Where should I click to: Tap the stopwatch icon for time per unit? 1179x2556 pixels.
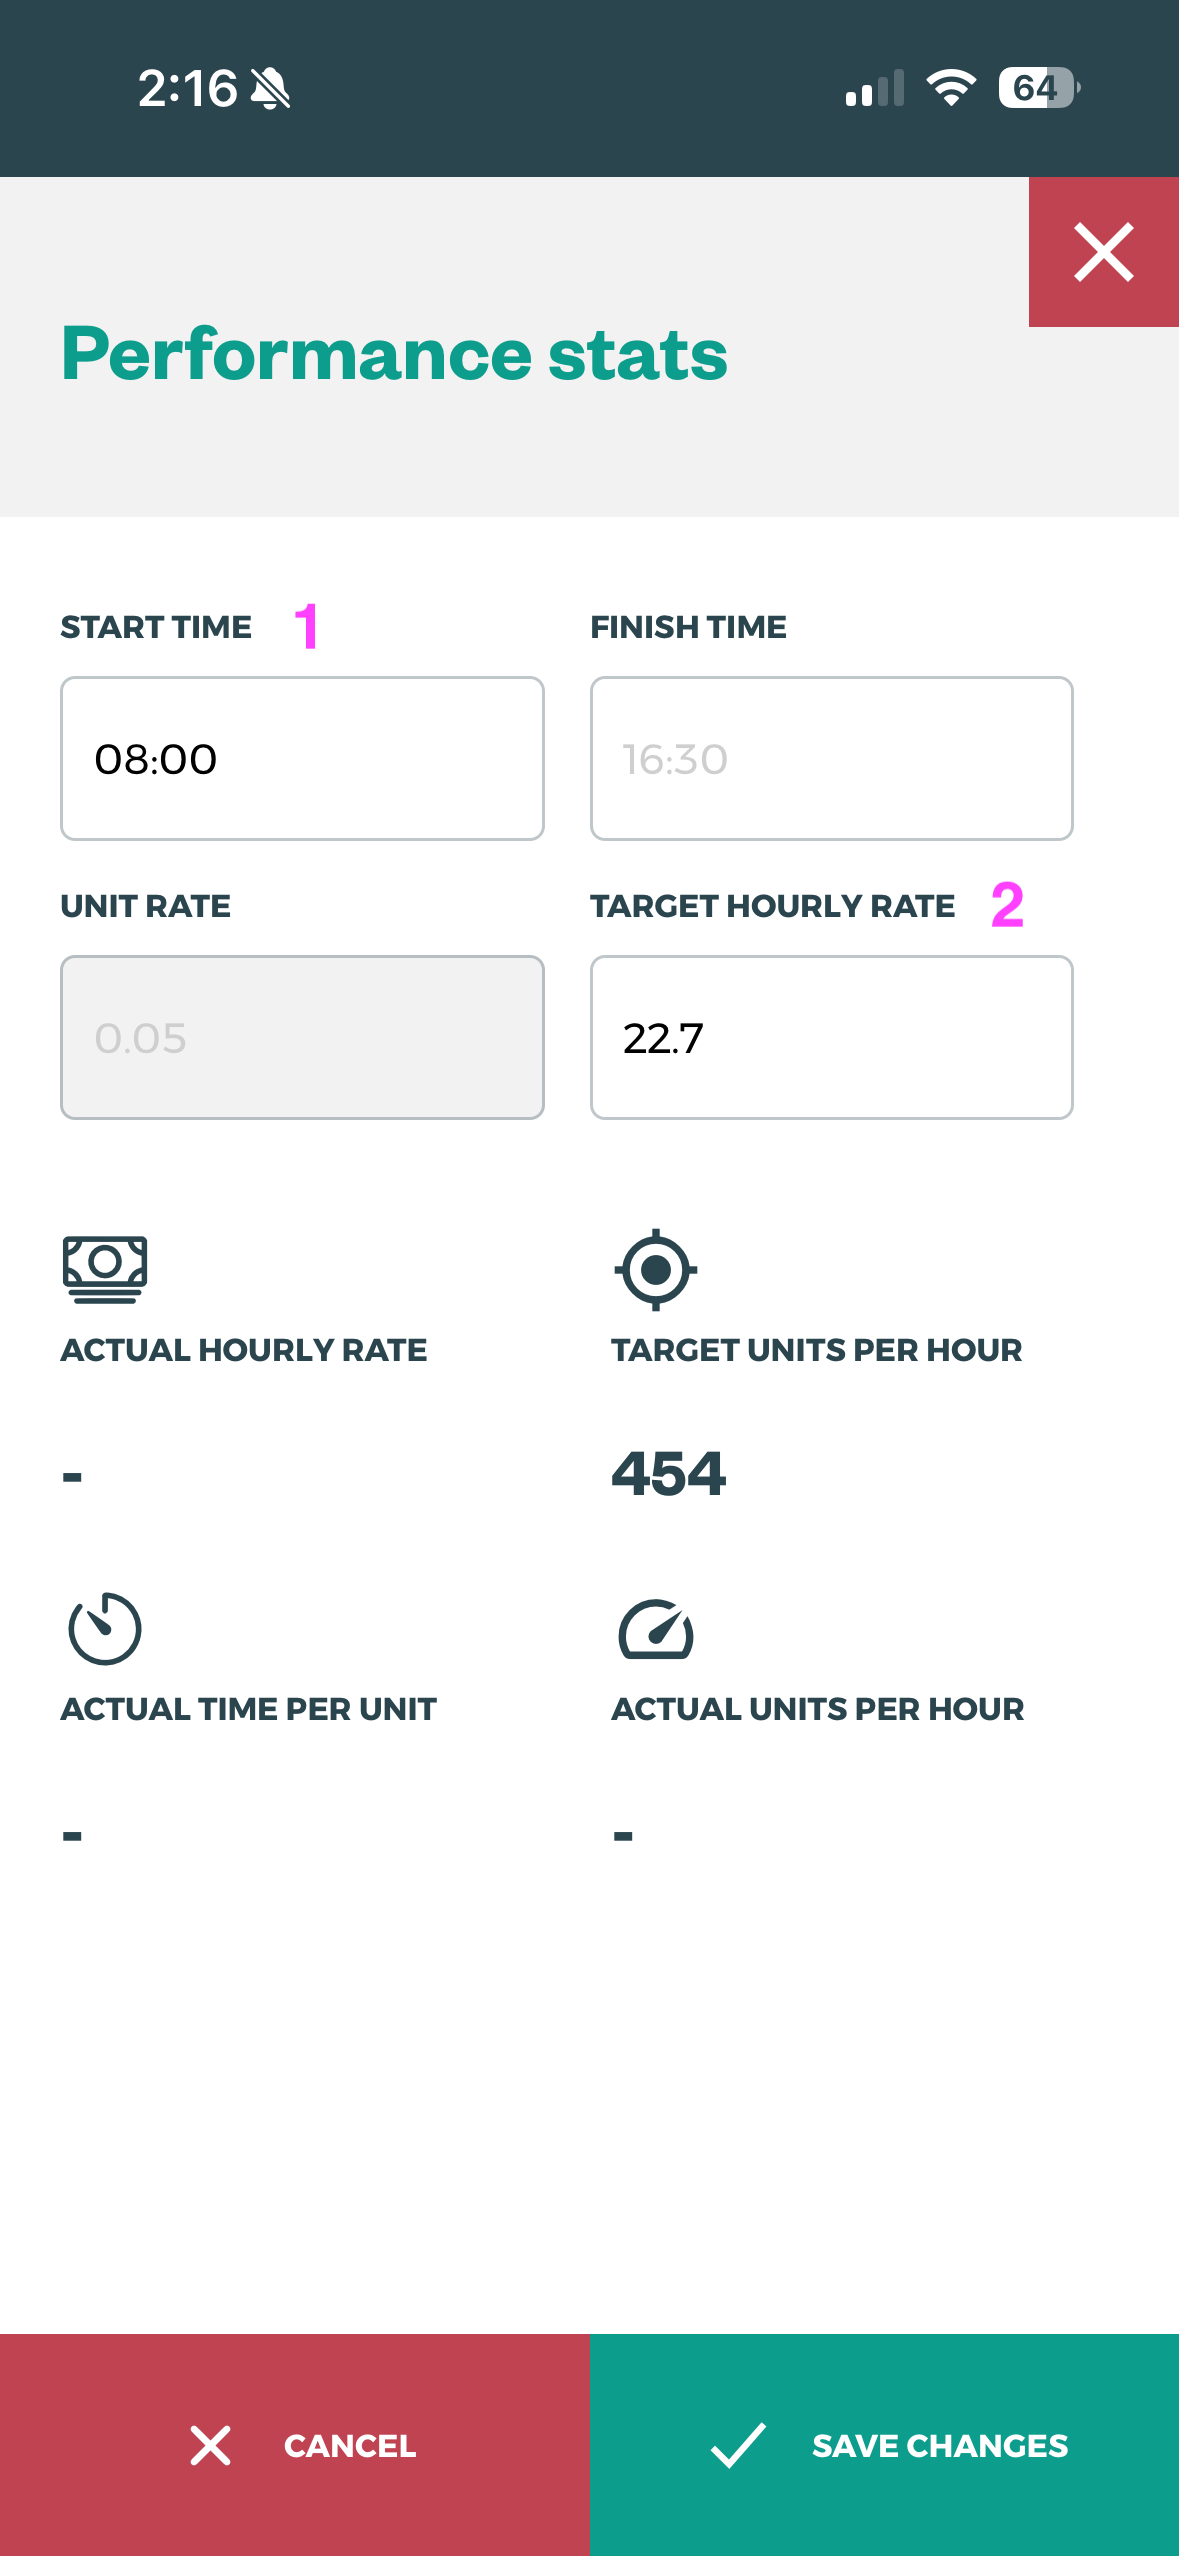click(105, 1628)
